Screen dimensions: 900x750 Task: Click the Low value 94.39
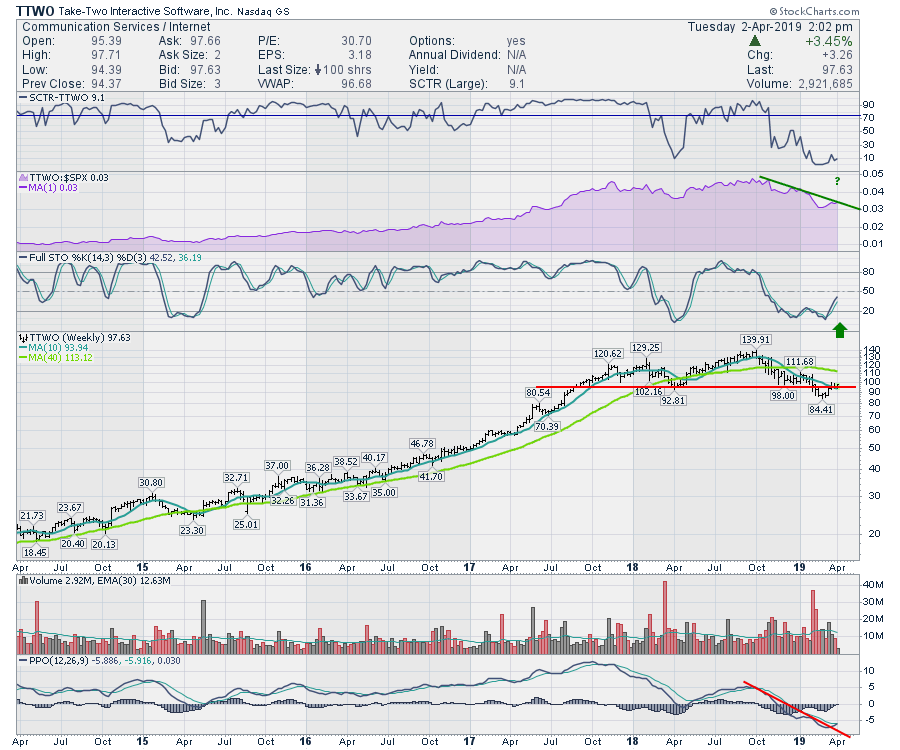coord(106,70)
